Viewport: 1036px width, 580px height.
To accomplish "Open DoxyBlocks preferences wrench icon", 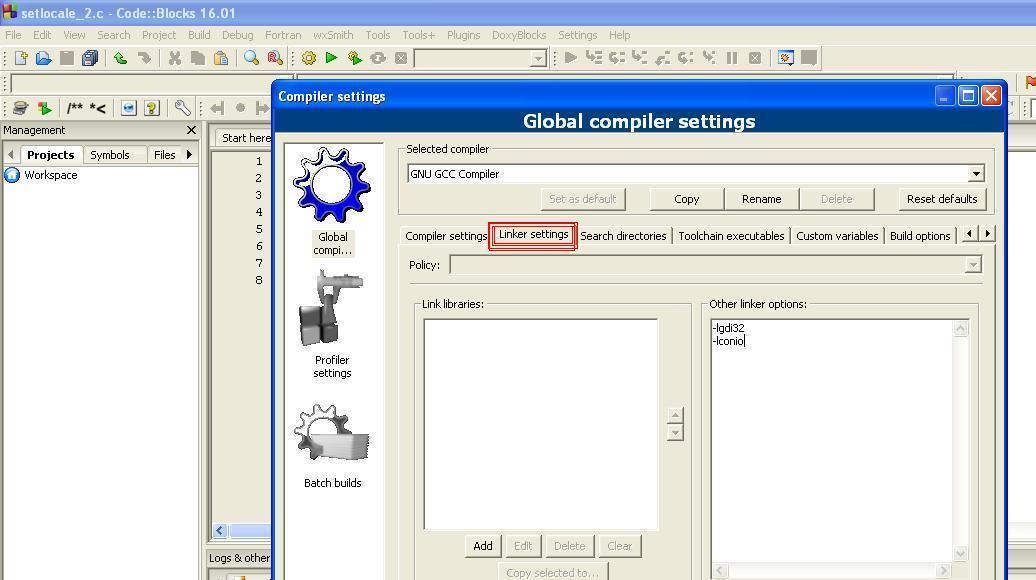I will [182, 108].
